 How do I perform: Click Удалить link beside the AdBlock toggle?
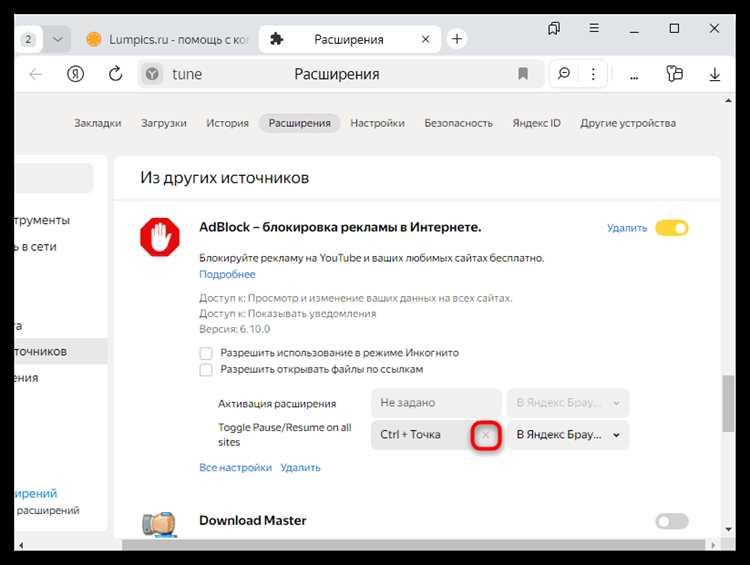click(x=627, y=228)
